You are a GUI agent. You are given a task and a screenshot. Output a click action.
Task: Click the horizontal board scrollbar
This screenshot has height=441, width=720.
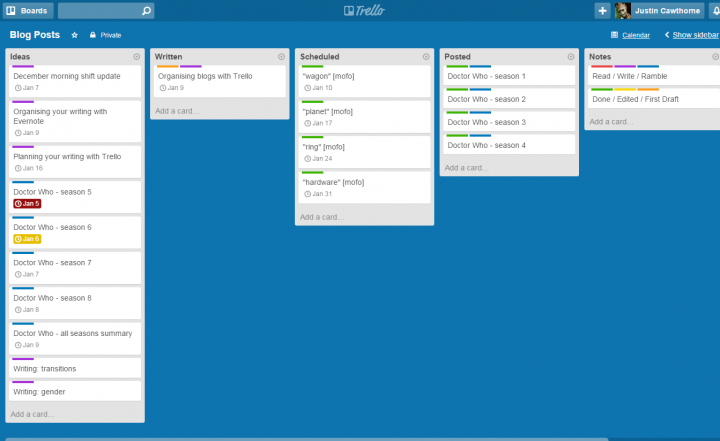tap(307, 439)
